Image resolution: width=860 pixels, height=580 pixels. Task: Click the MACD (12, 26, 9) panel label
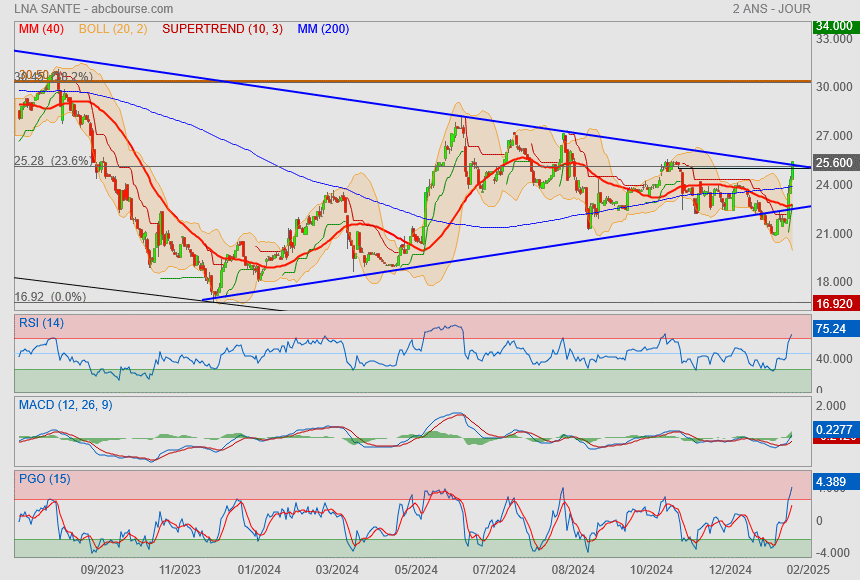tap(66, 405)
